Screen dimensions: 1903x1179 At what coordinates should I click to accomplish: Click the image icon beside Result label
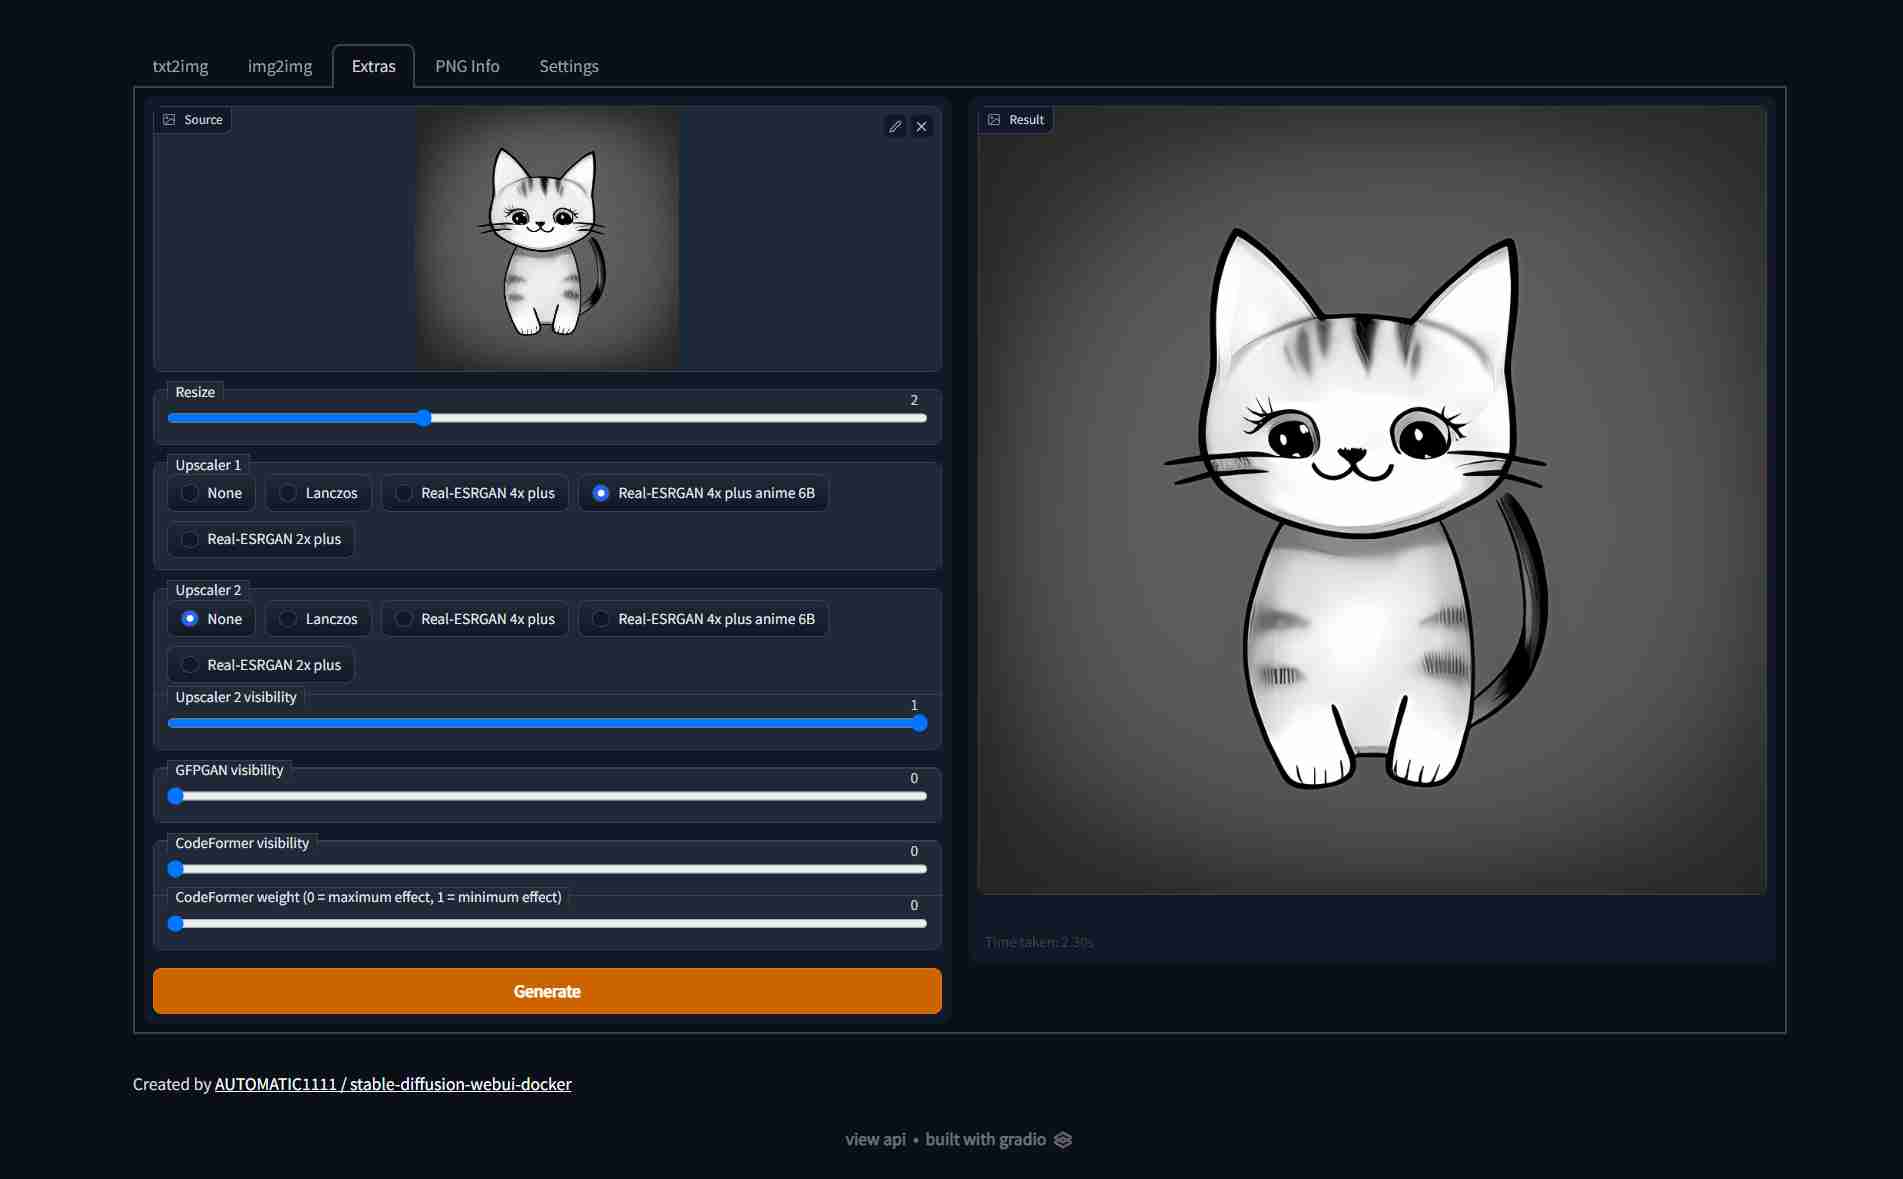pos(994,120)
